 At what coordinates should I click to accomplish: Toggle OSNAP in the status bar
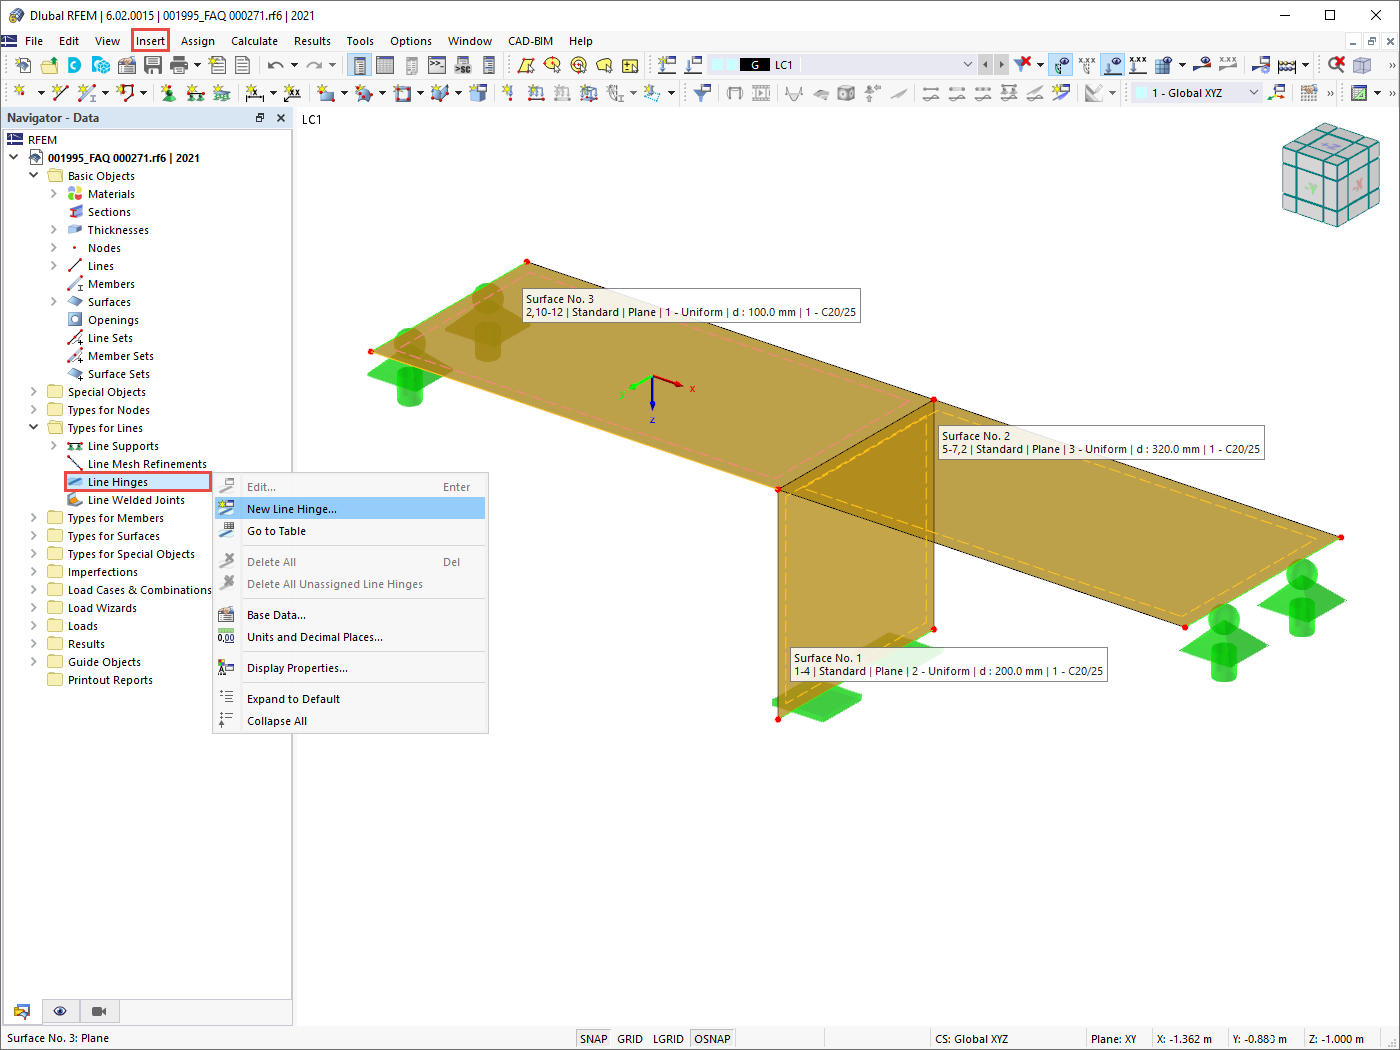point(712,1039)
